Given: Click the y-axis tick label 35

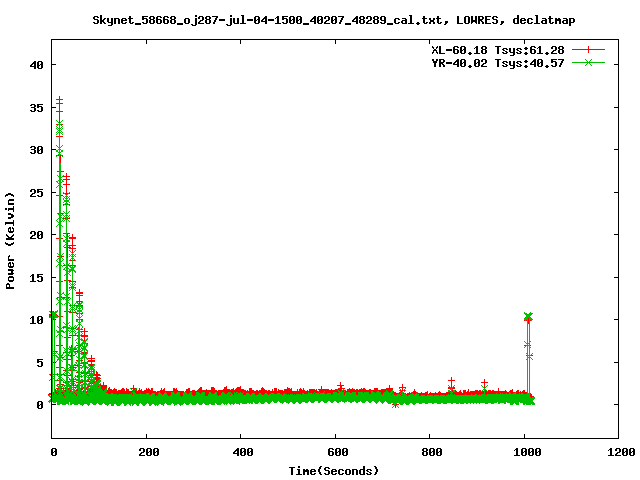Looking at the screenshot, I should coord(36,108).
